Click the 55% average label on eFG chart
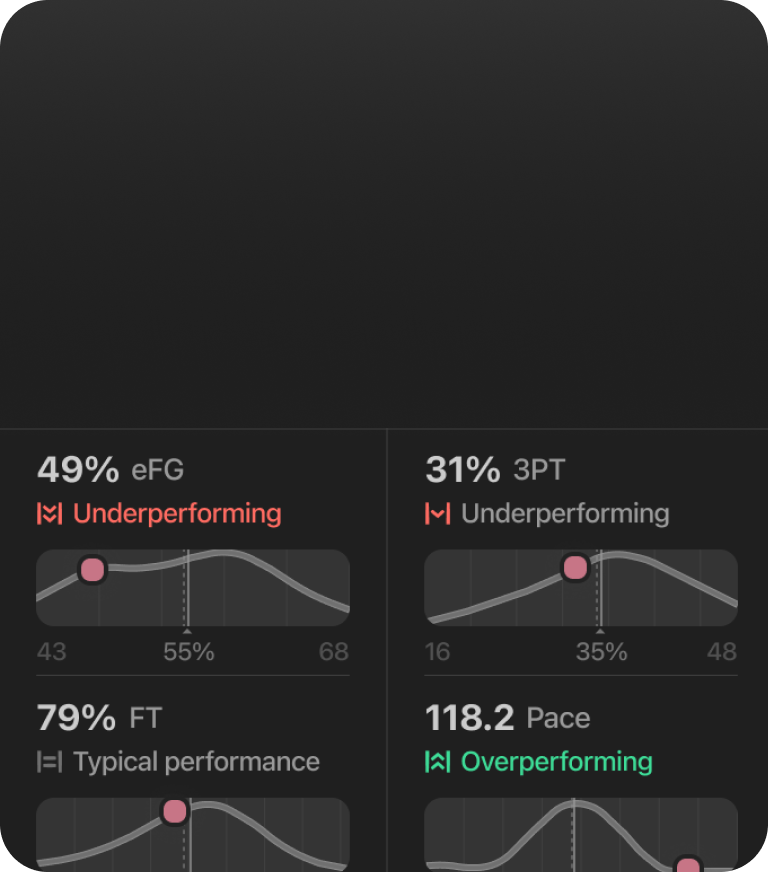The width and height of the screenshot is (768, 872). tap(189, 653)
